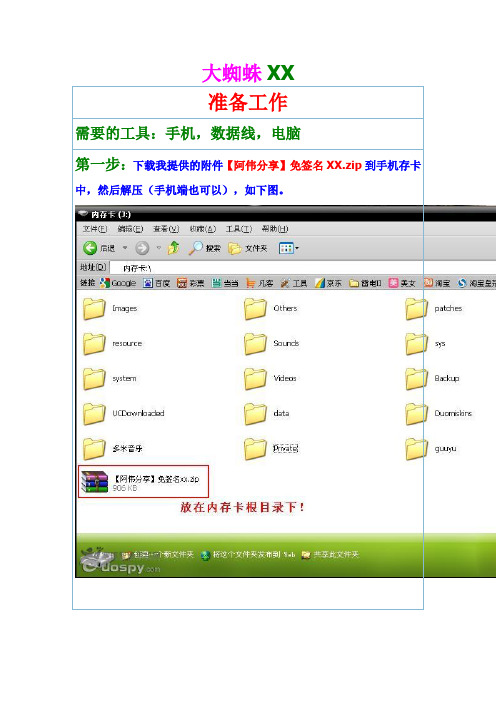Open the 文件(F) menu
496x702 pixels.
click(95, 229)
